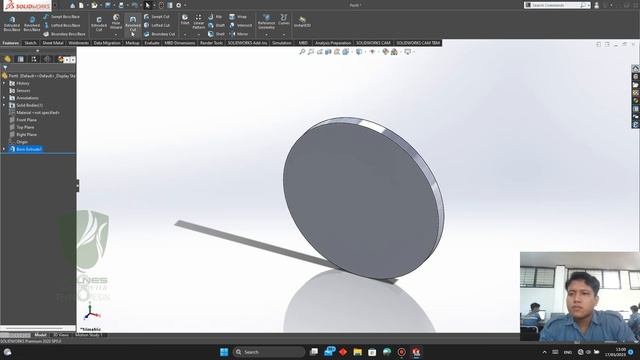640x360 pixels.
Task: Open the Curves dropdown arrow
Action: click(284, 35)
